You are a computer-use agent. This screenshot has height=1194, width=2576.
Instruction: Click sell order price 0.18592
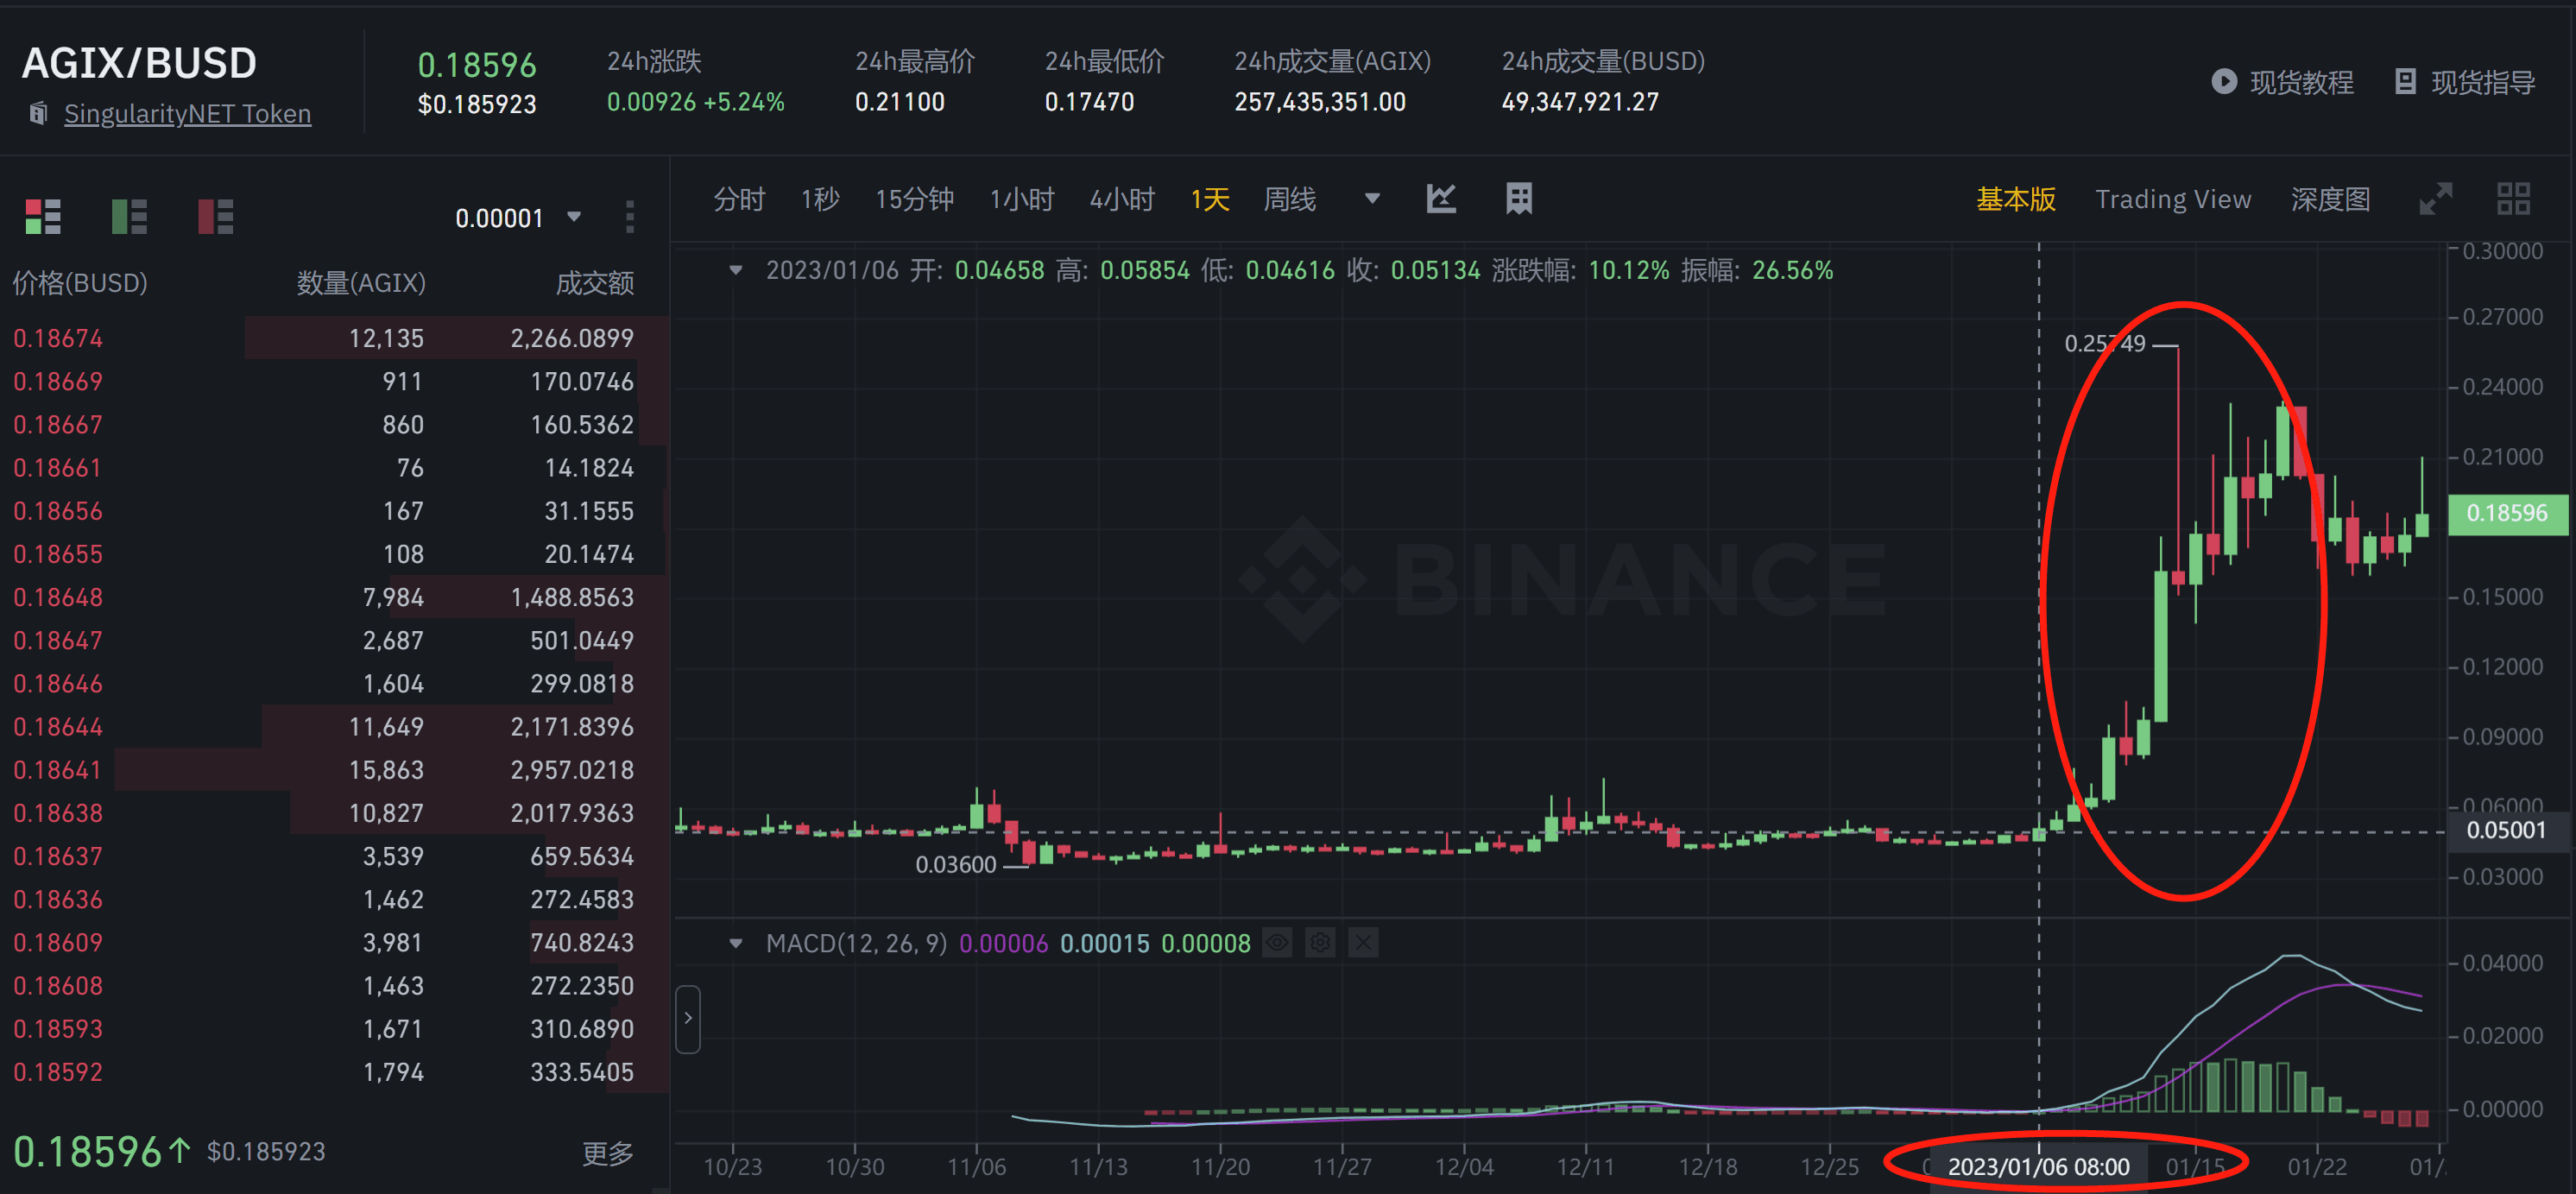[58, 1072]
